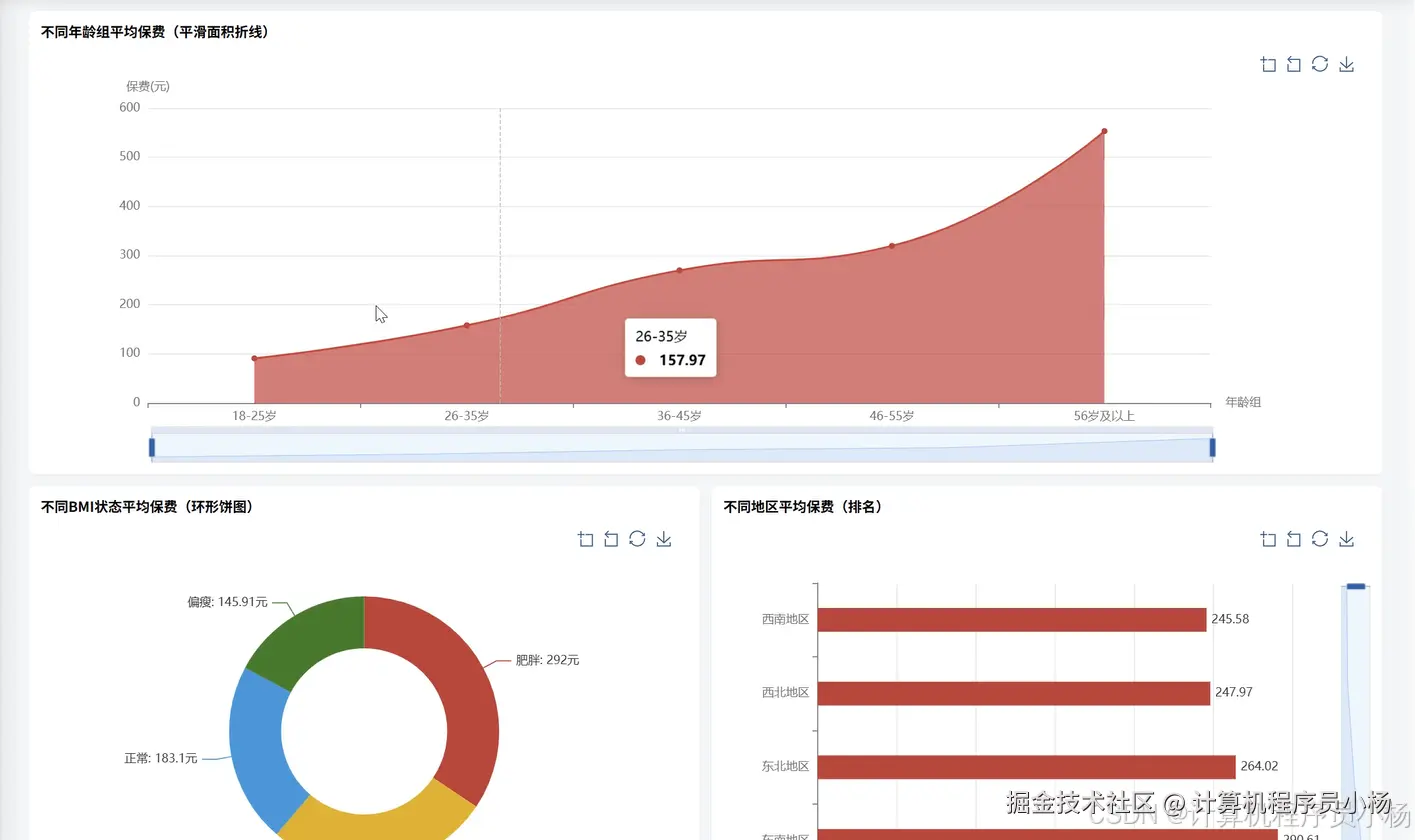Click the 正常: 183.1元 label
1415x840 pixels.
click(161, 758)
